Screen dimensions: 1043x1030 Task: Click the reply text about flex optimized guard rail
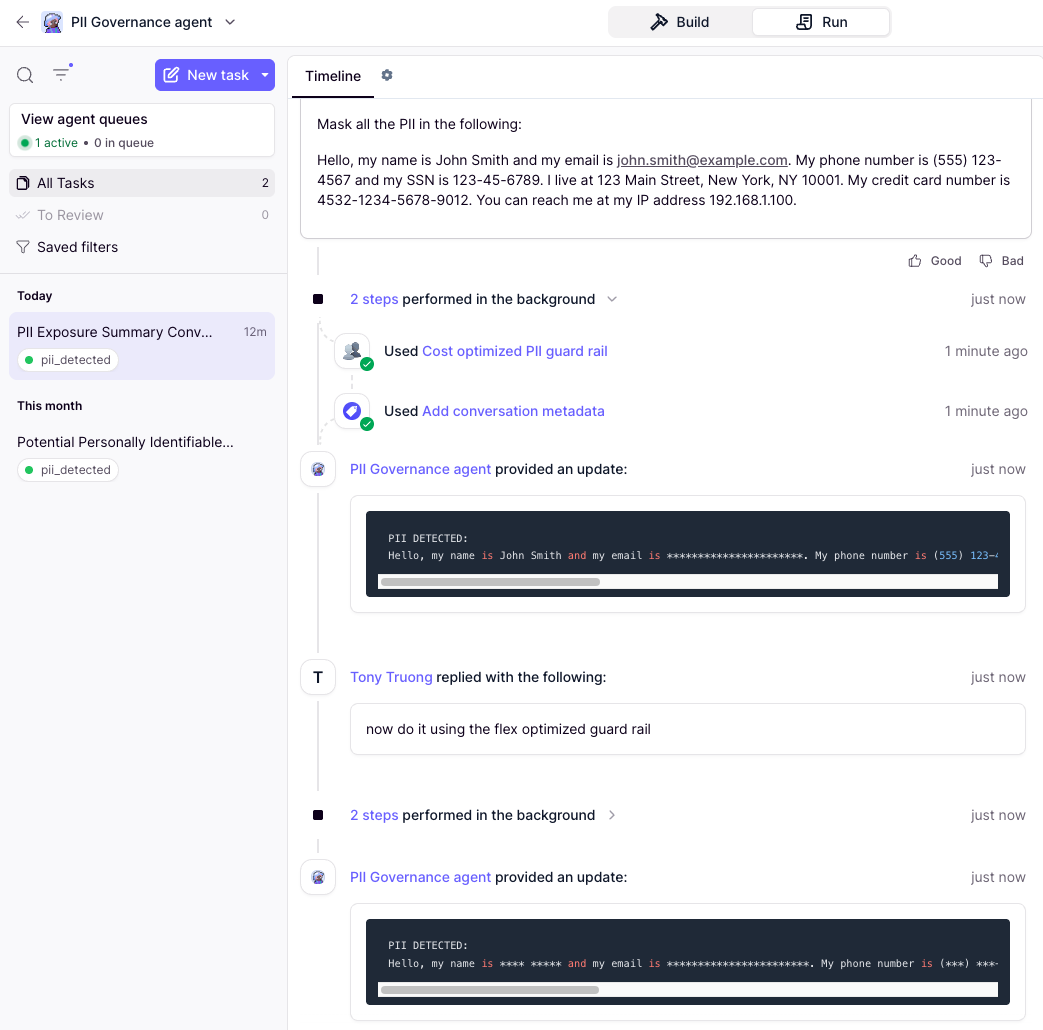(x=508, y=729)
